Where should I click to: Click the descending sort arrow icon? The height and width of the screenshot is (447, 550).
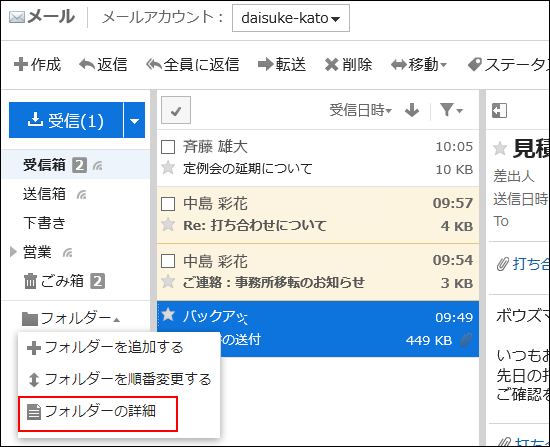pyautogui.click(x=412, y=110)
